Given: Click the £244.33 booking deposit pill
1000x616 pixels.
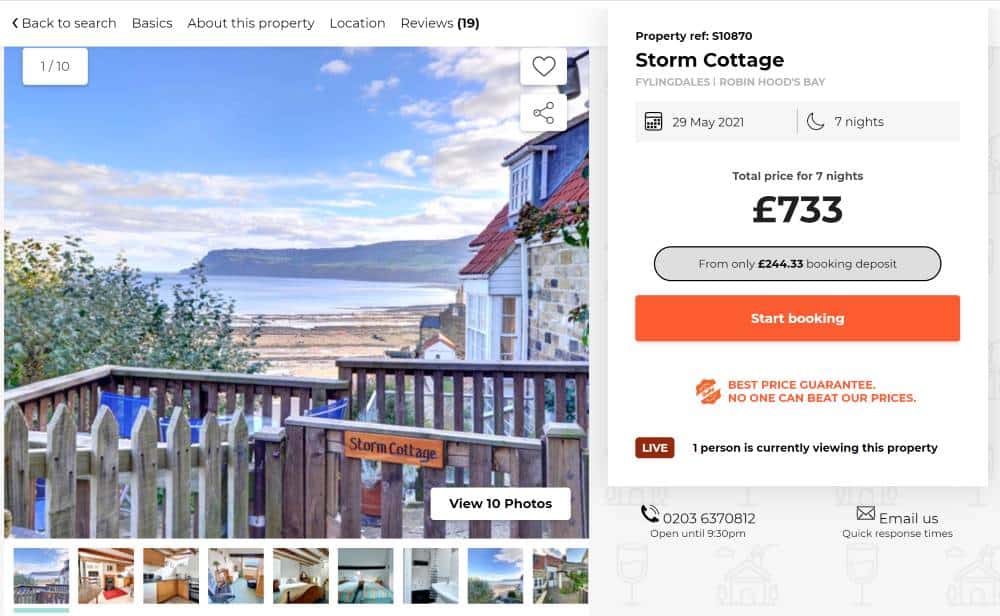Looking at the screenshot, I should [797, 263].
